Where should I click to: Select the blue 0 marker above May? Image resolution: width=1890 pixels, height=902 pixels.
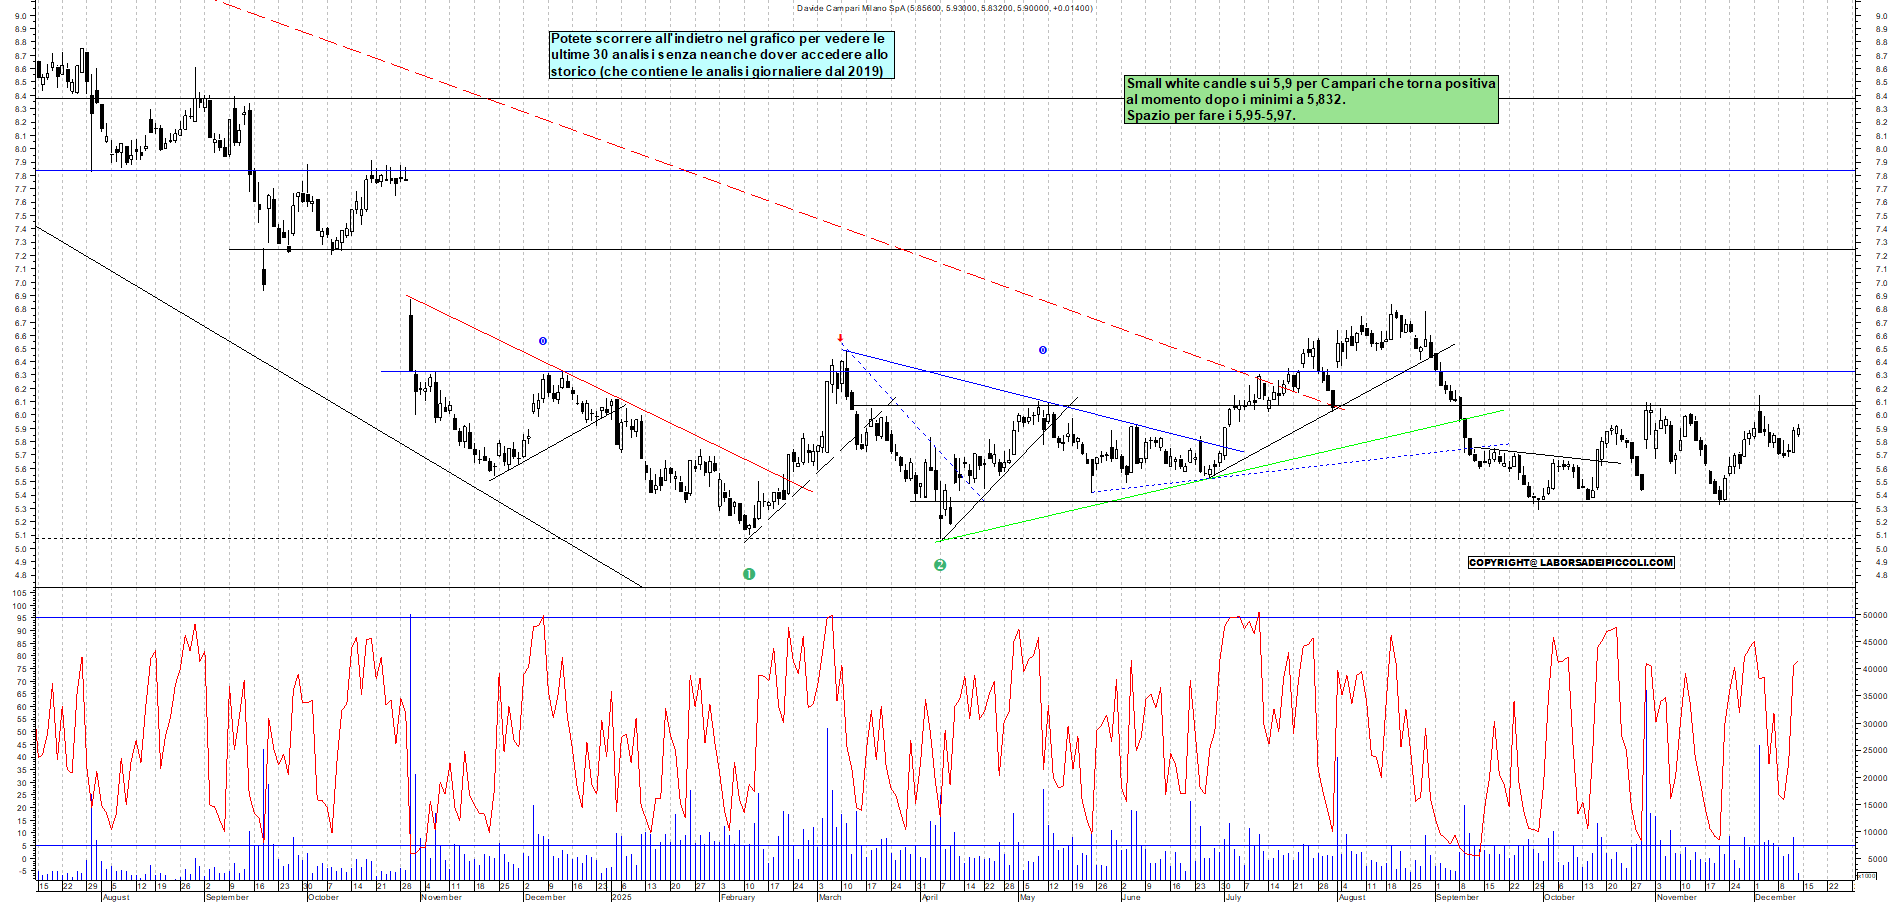tap(1043, 350)
